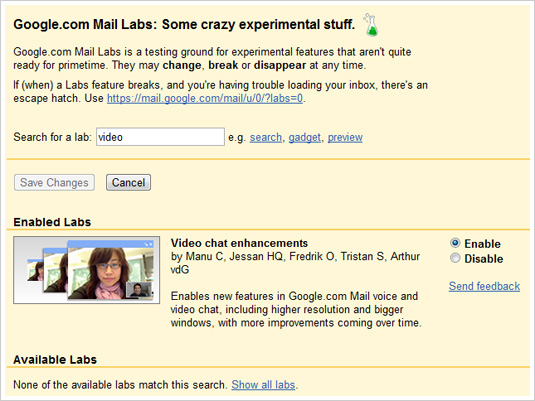Click the small inset face in the thumbnail

139,290
